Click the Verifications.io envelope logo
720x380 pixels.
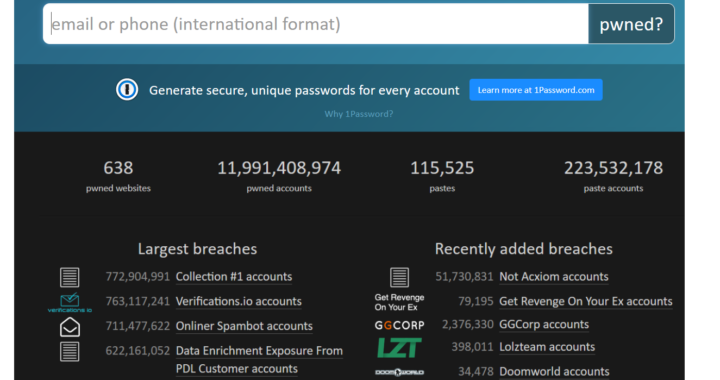tap(69, 303)
